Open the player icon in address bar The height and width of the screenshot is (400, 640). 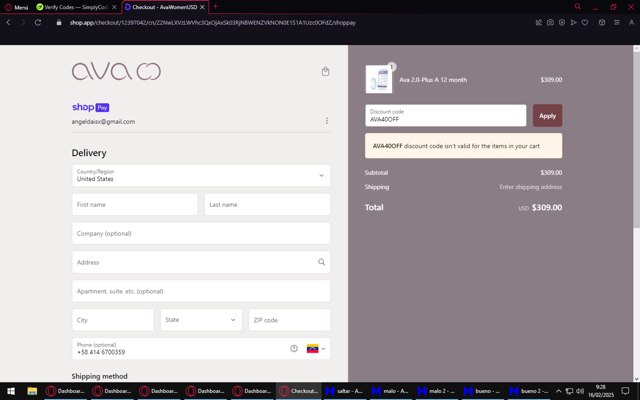coord(562,22)
